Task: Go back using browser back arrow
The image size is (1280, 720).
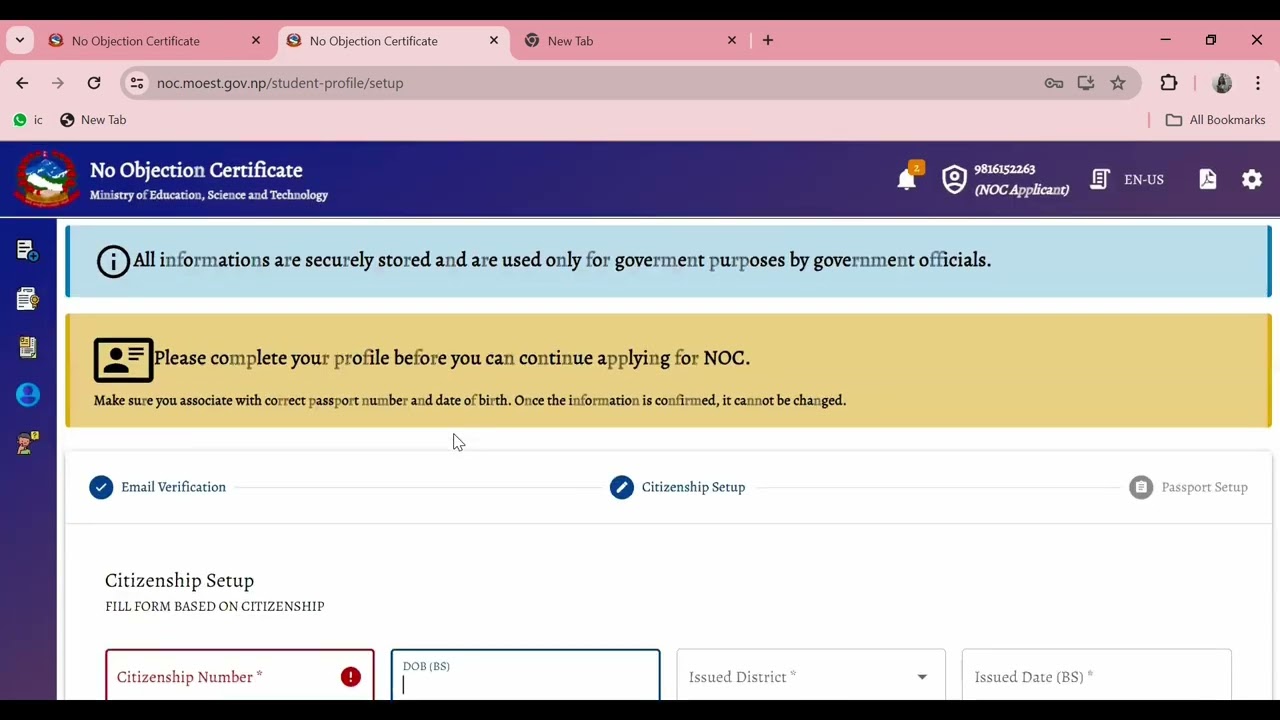Action: 22,83
